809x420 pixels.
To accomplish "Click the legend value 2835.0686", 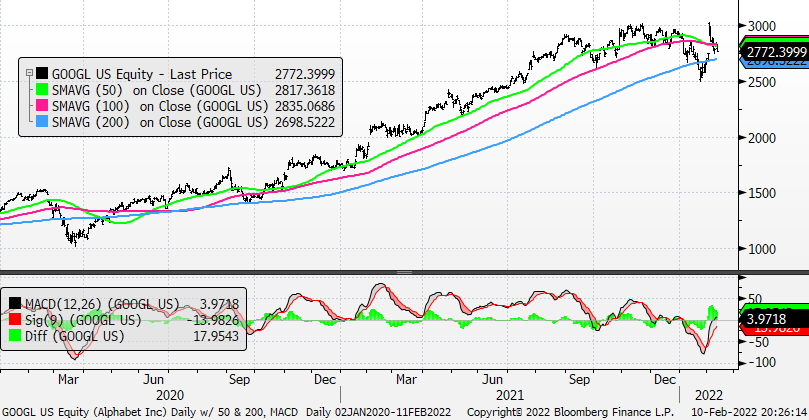I will [x=305, y=106].
